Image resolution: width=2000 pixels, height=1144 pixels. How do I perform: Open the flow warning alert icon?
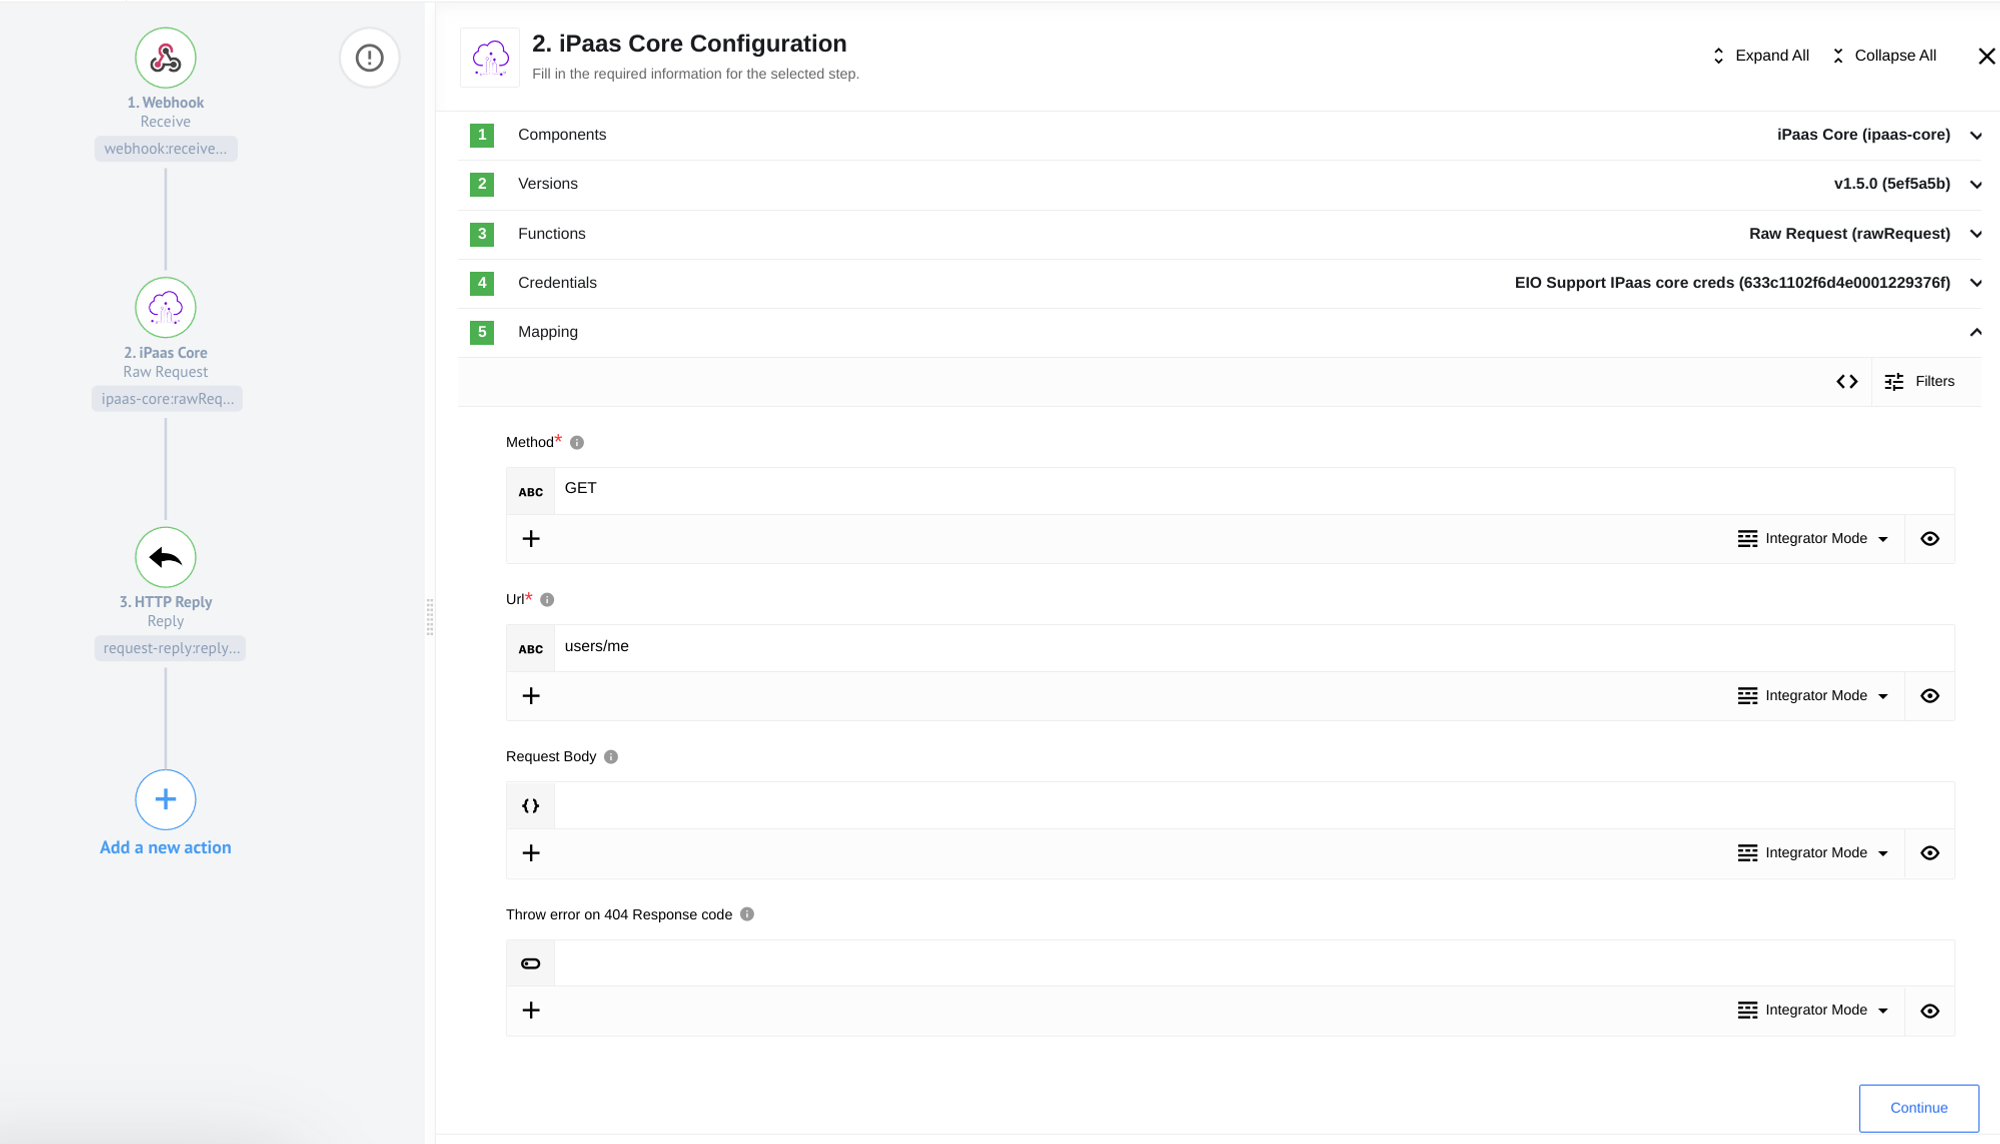pos(369,58)
